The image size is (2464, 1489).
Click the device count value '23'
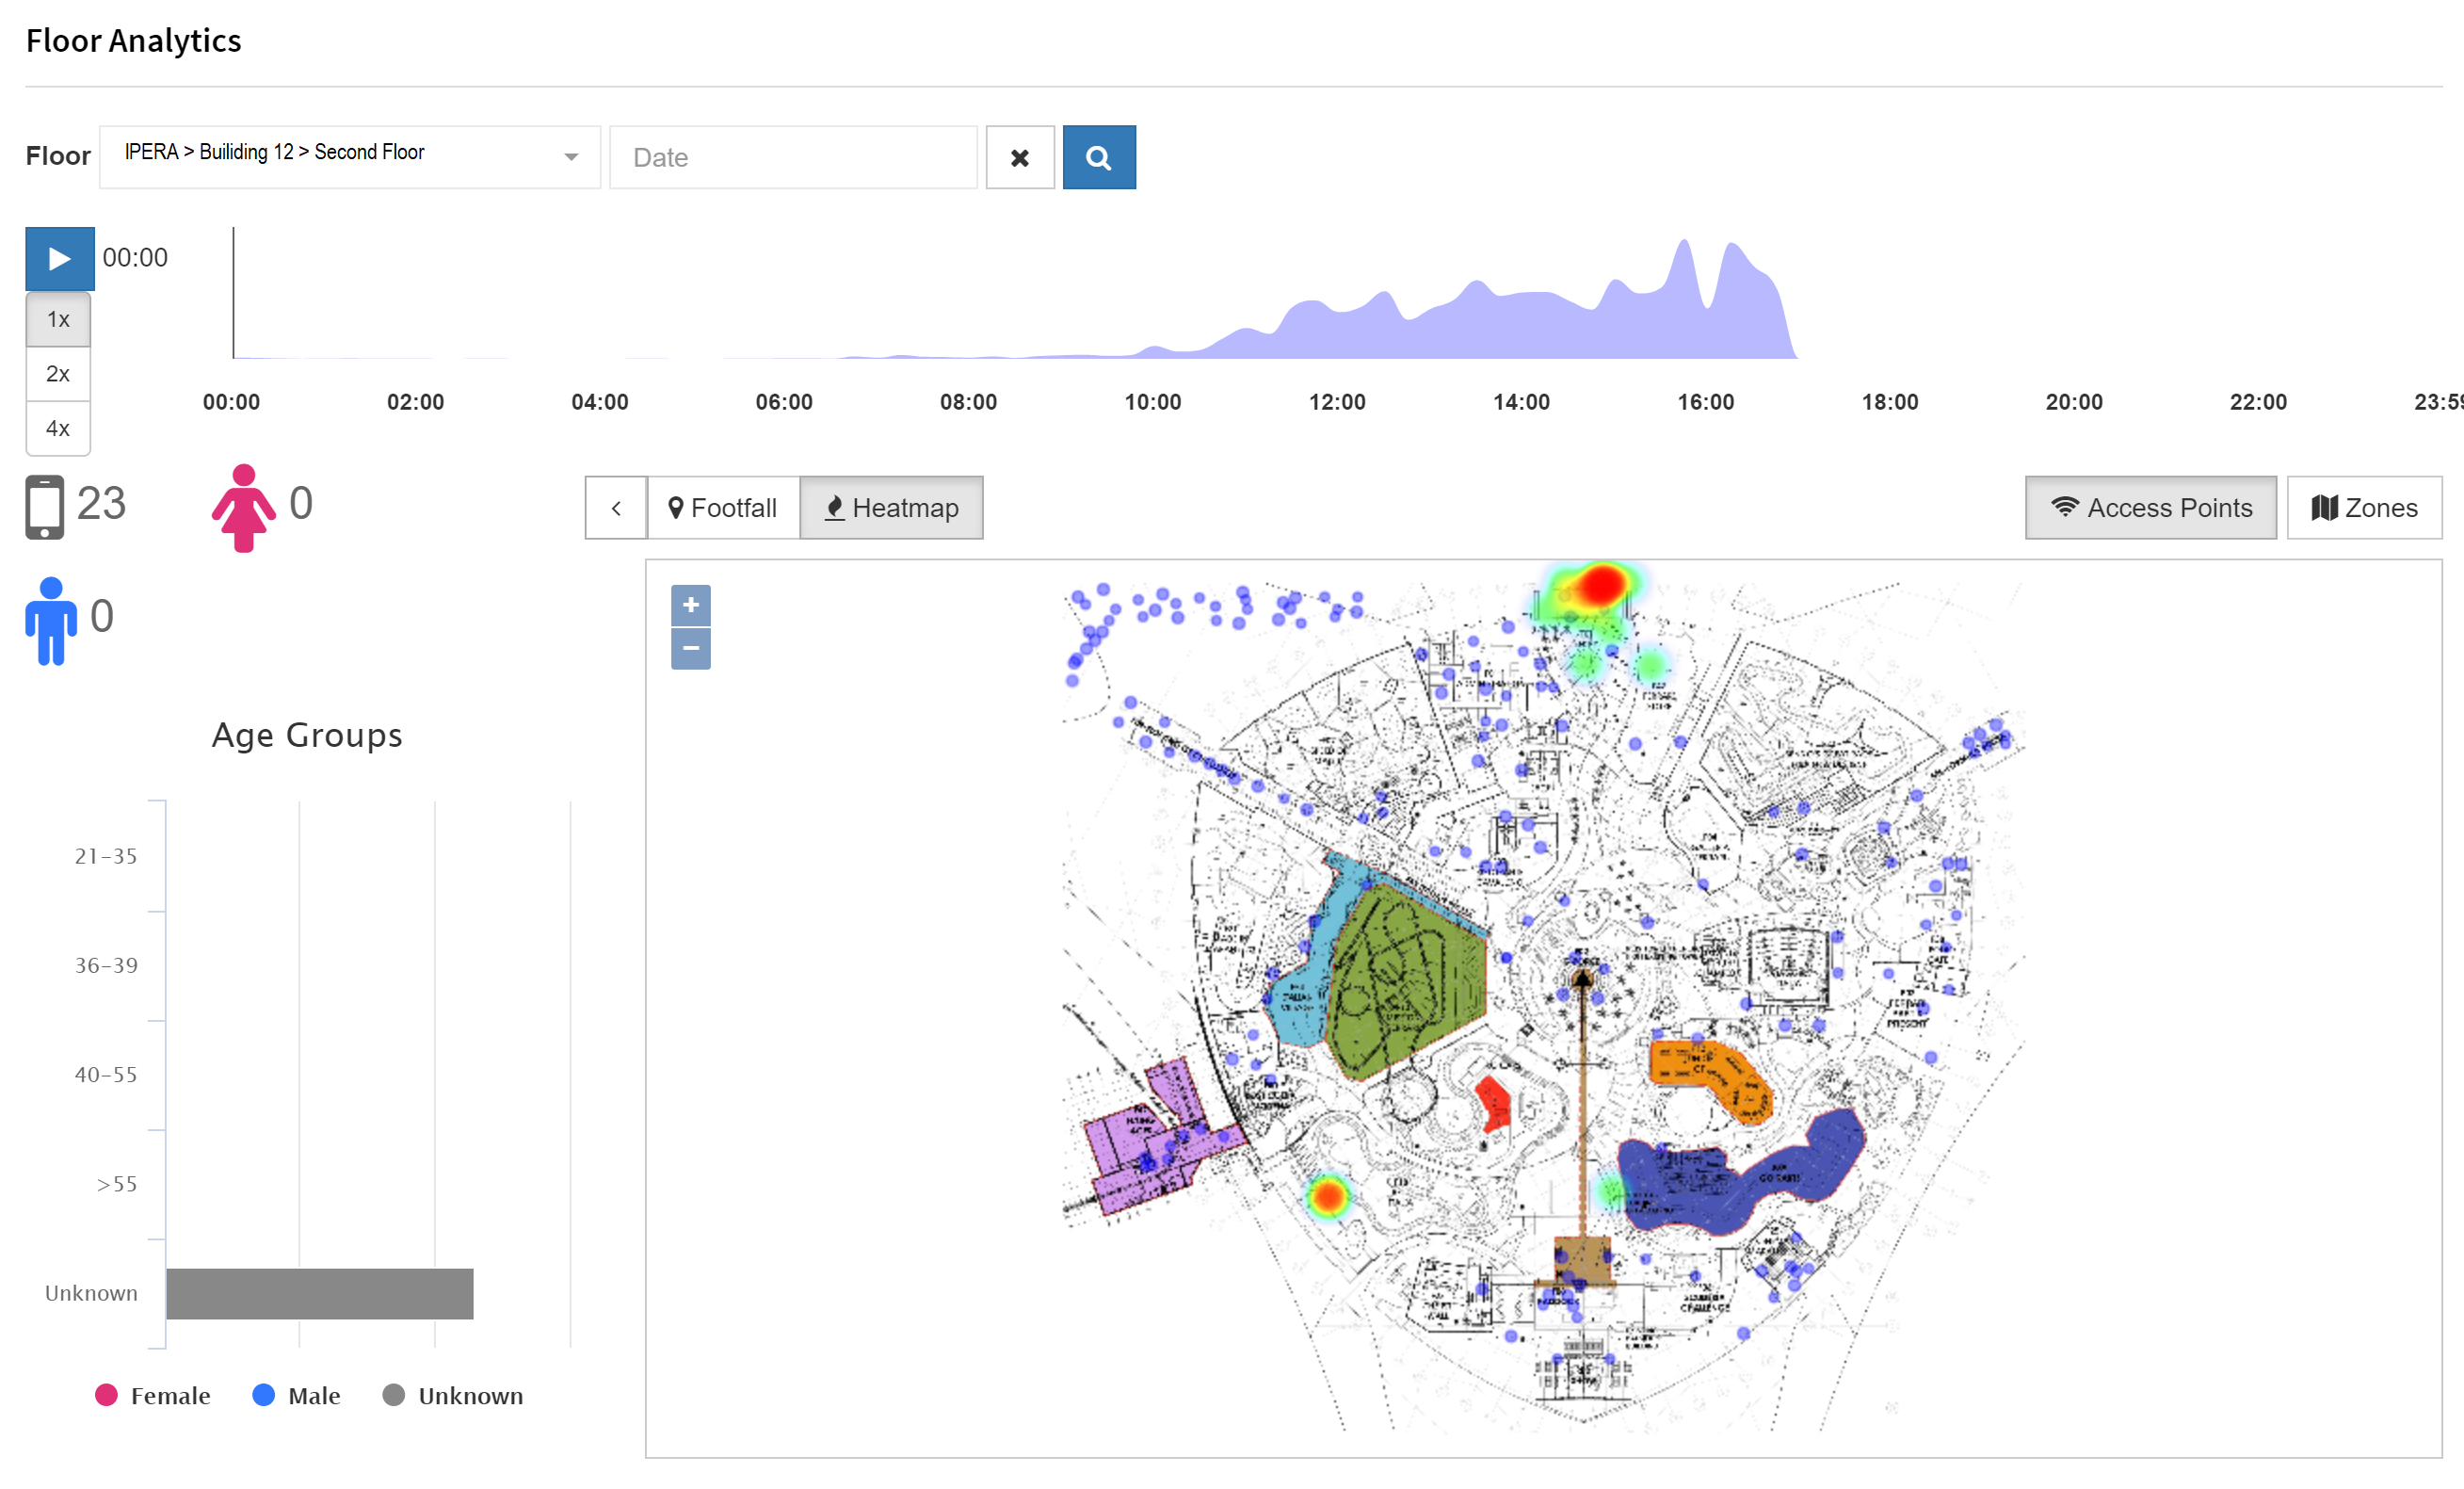[x=101, y=503]
